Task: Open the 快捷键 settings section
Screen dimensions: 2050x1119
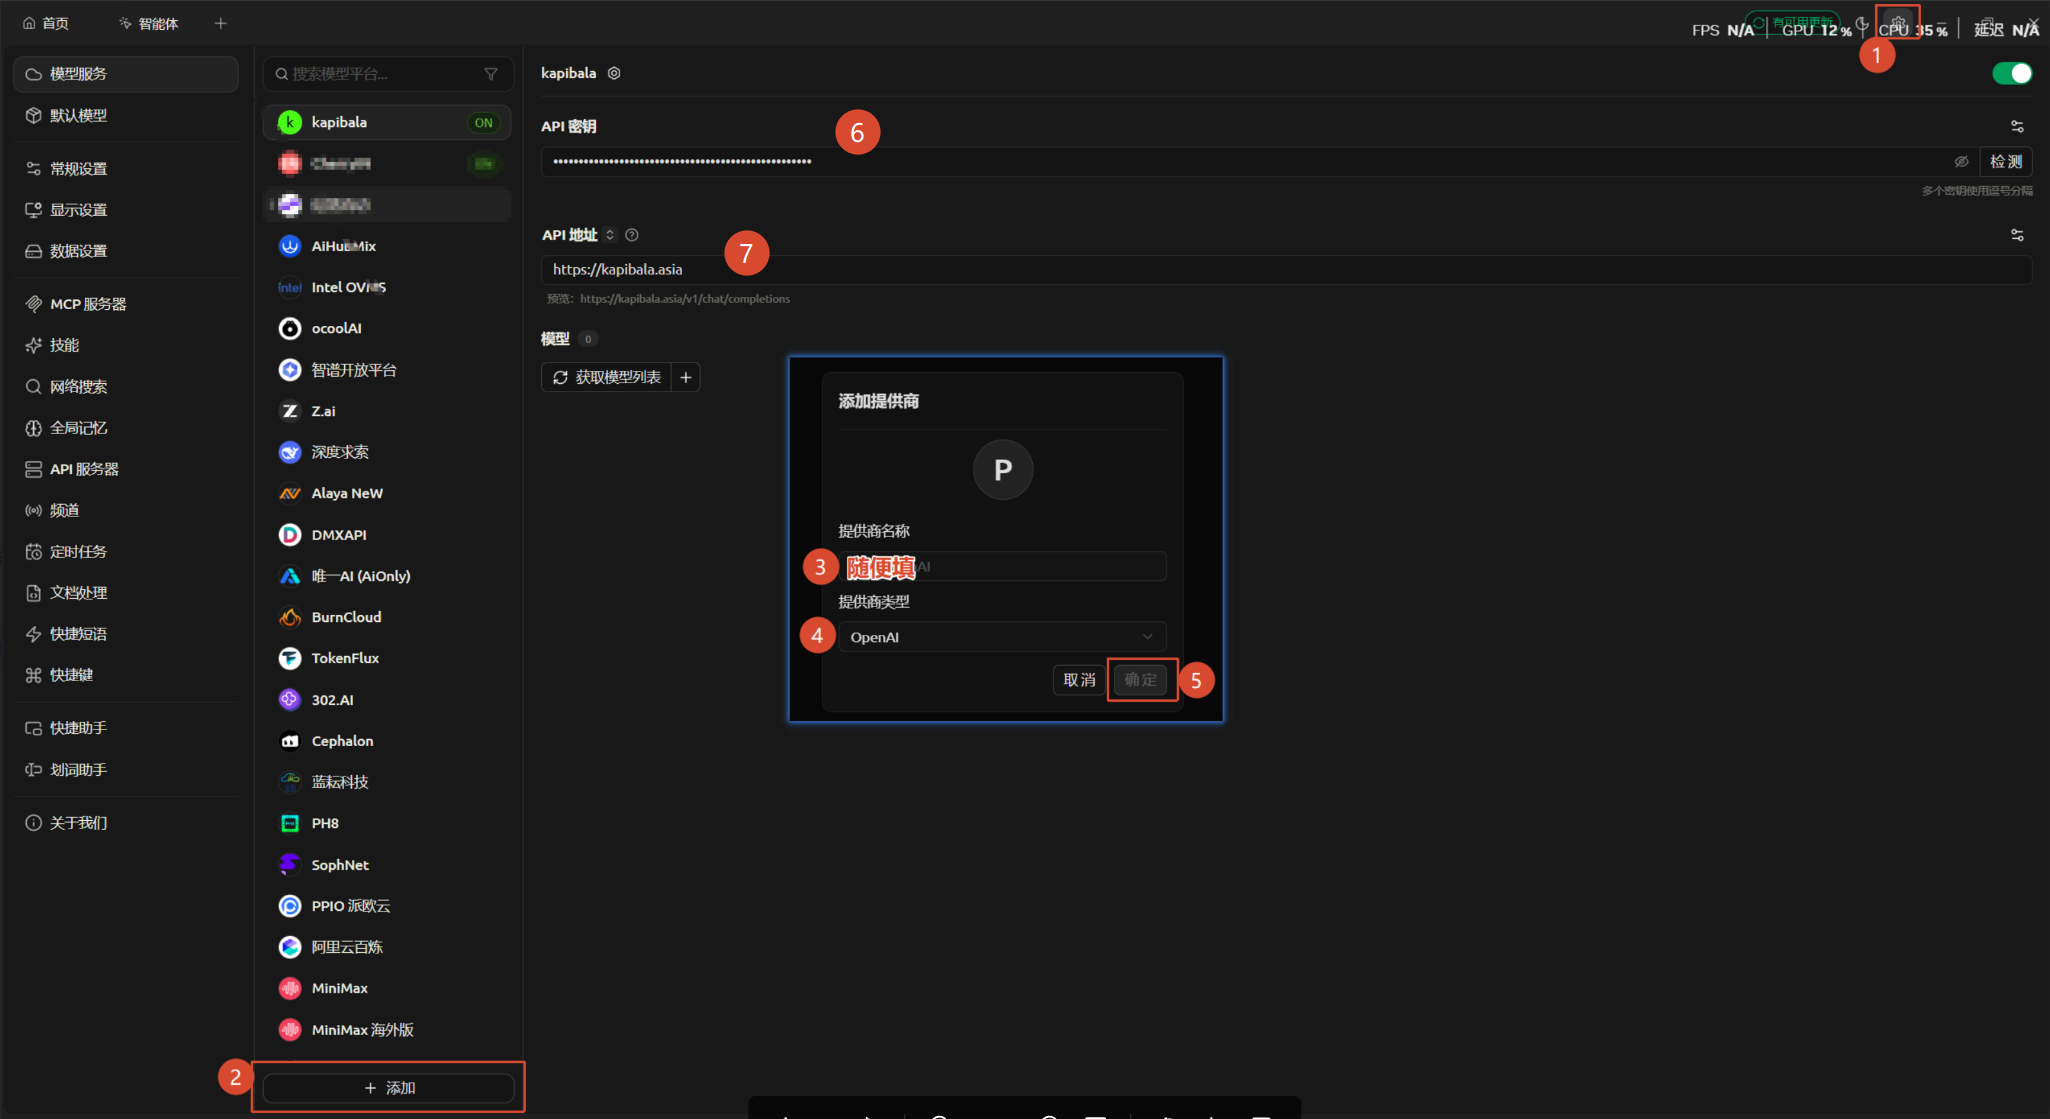Action: [126, 675]
